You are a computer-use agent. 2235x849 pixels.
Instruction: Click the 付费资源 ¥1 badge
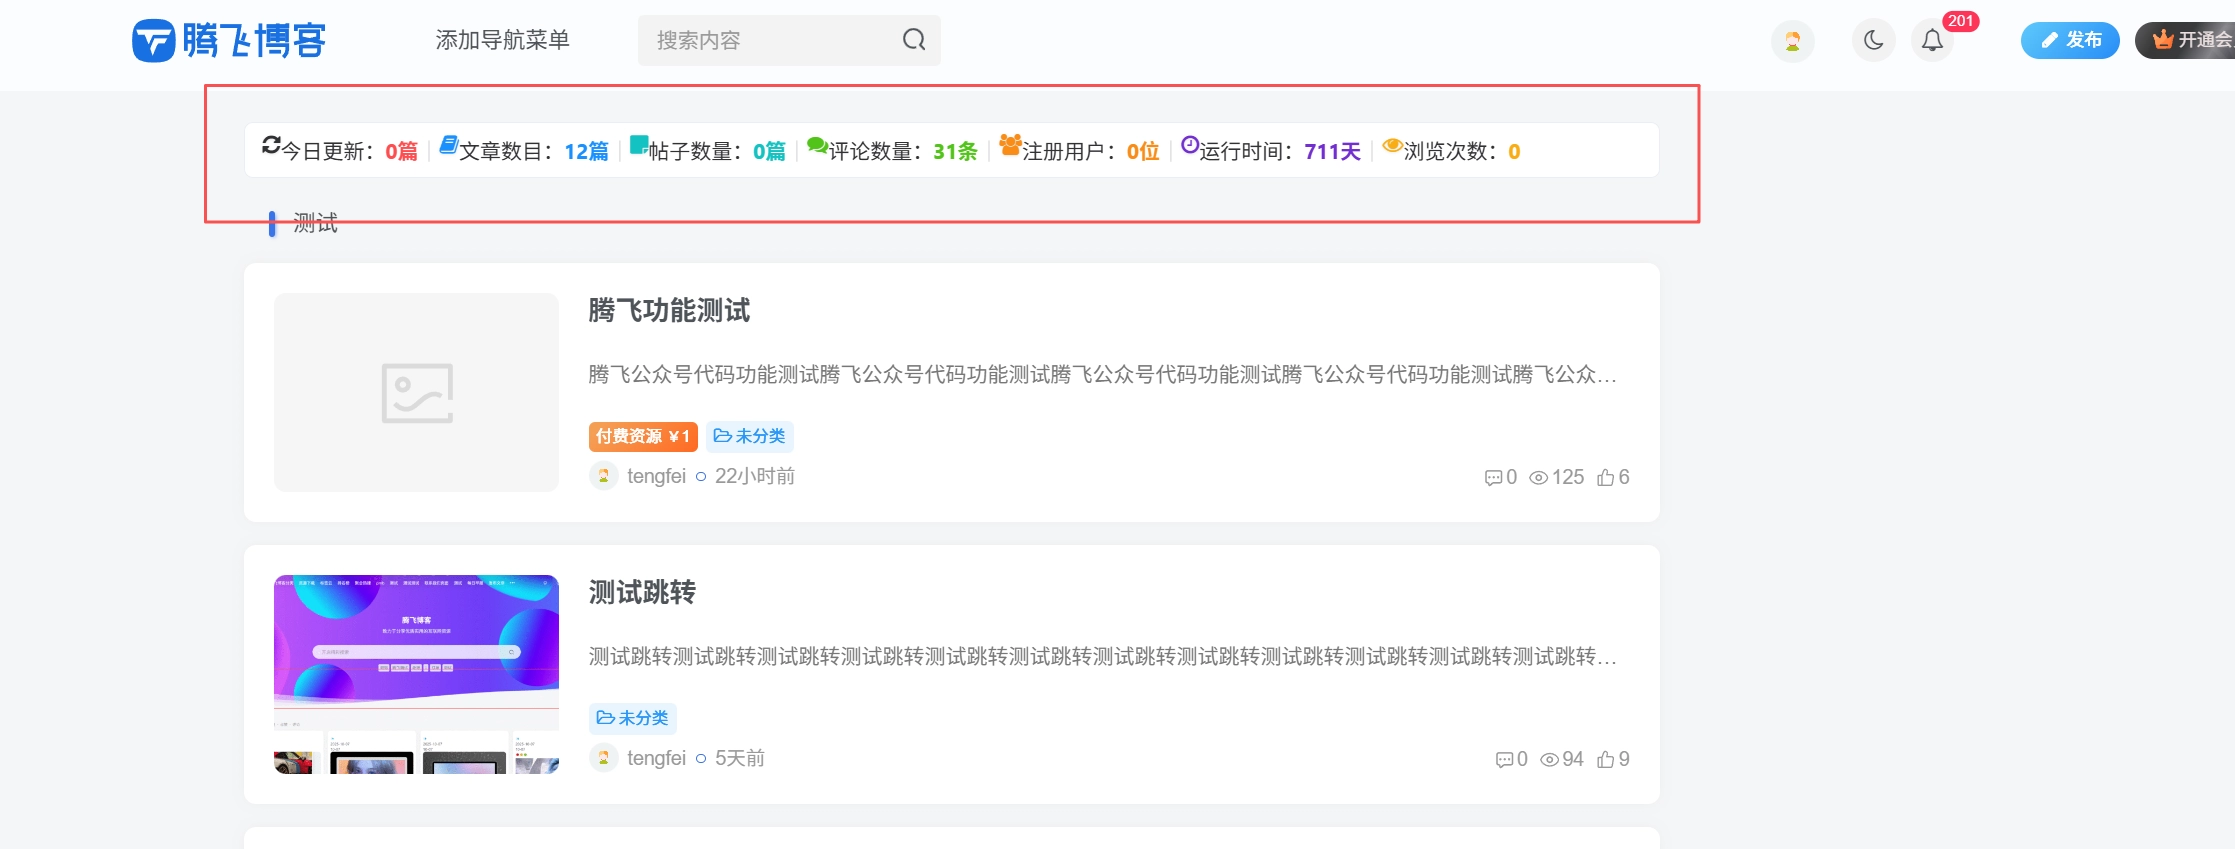[x=643, y=436]
